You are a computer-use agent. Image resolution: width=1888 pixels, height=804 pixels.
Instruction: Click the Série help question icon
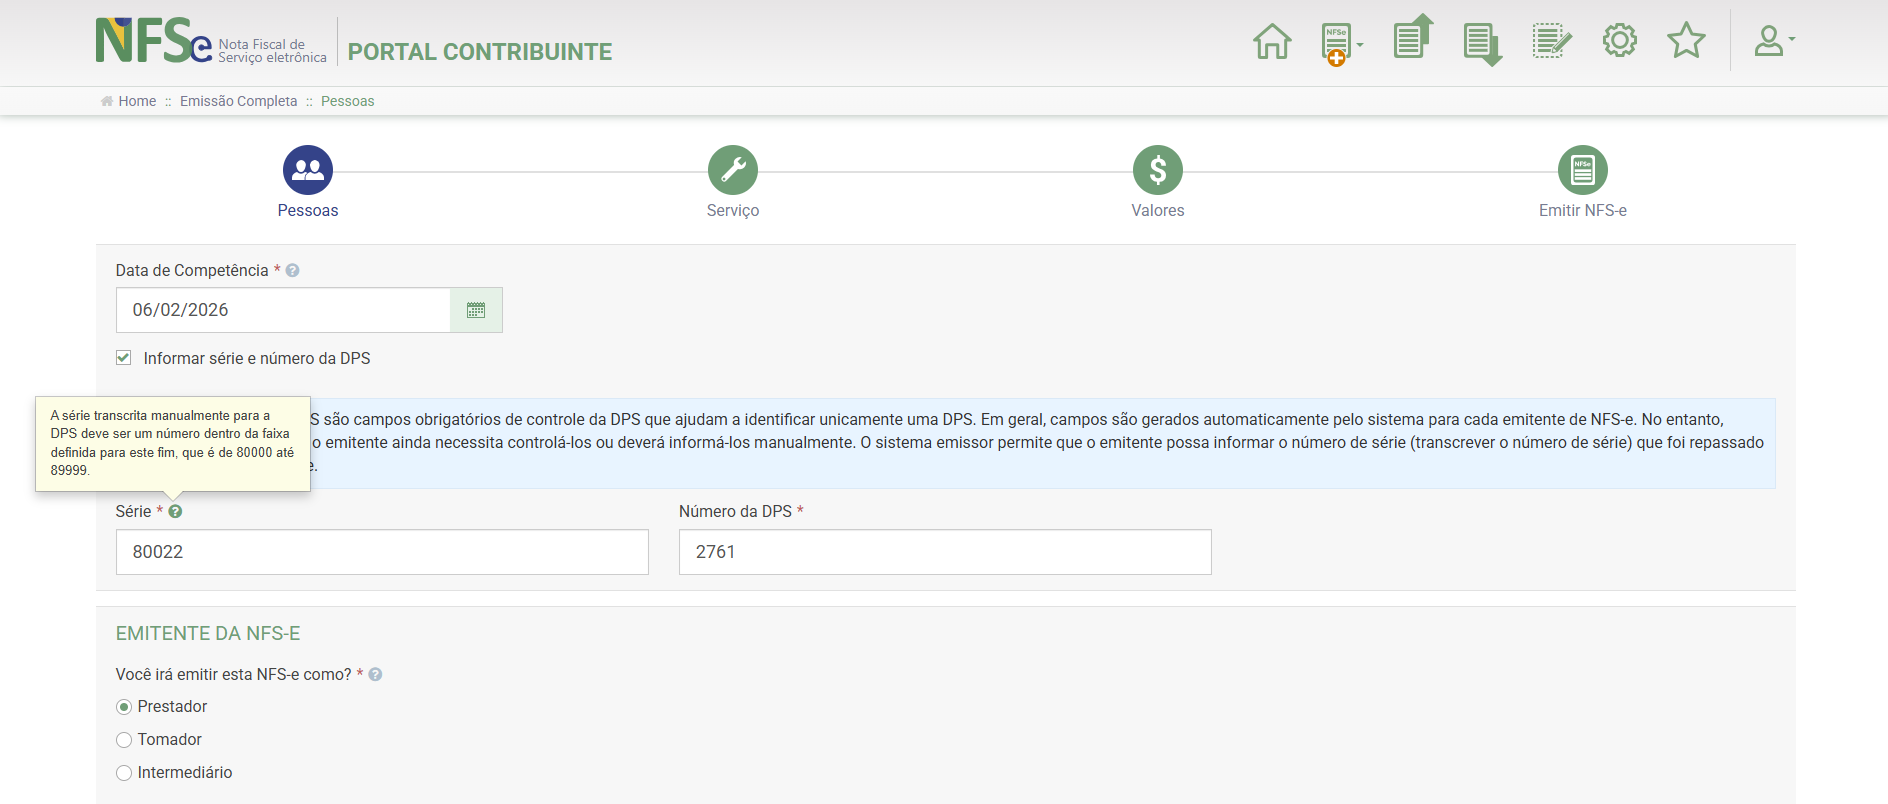pos(175,512)
